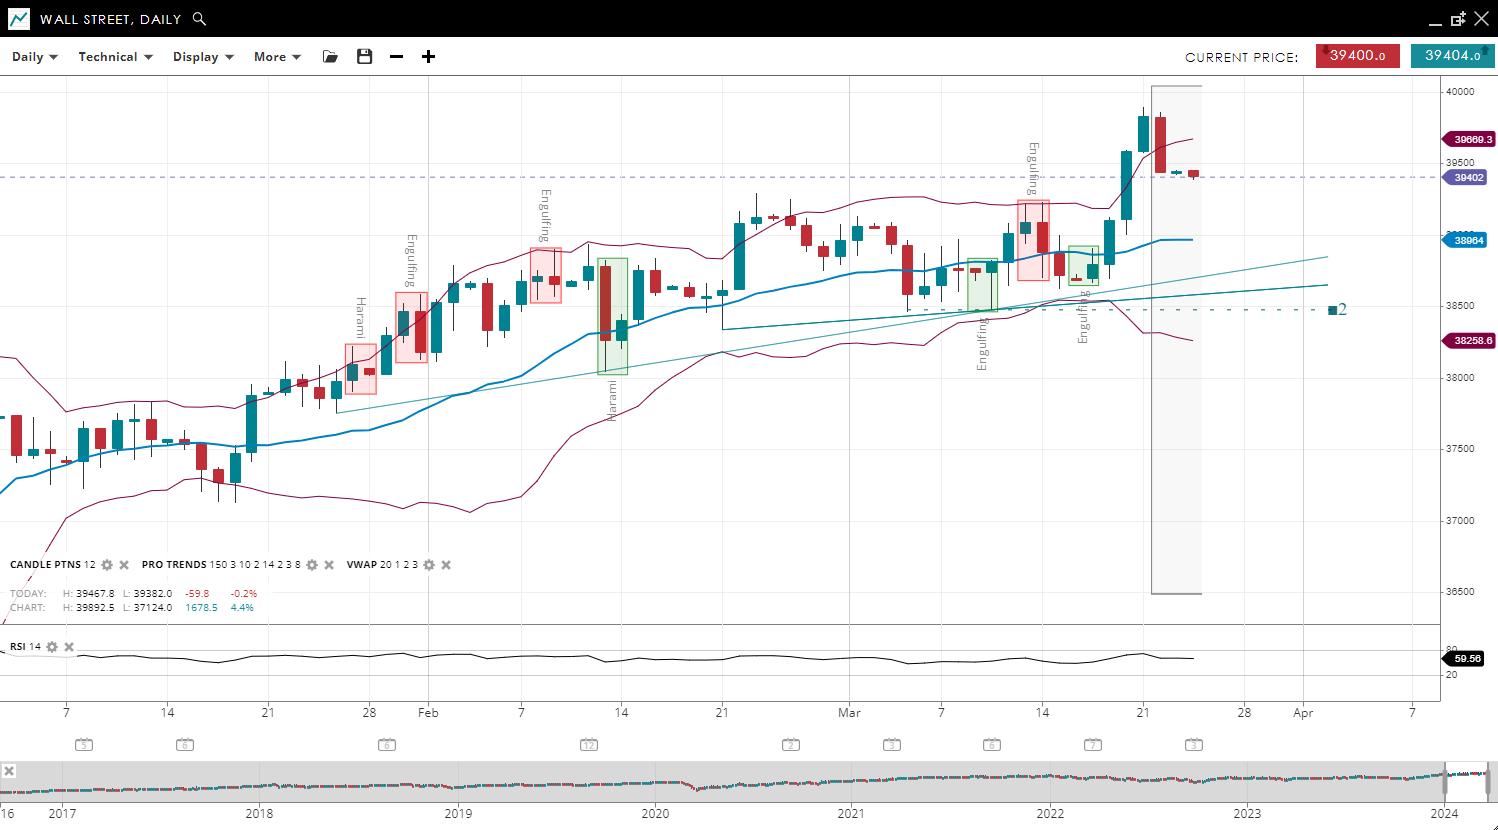The image size is (1498, 830).
Task: Remove the RSI indicator panel
Action: (x=69, y=647)
